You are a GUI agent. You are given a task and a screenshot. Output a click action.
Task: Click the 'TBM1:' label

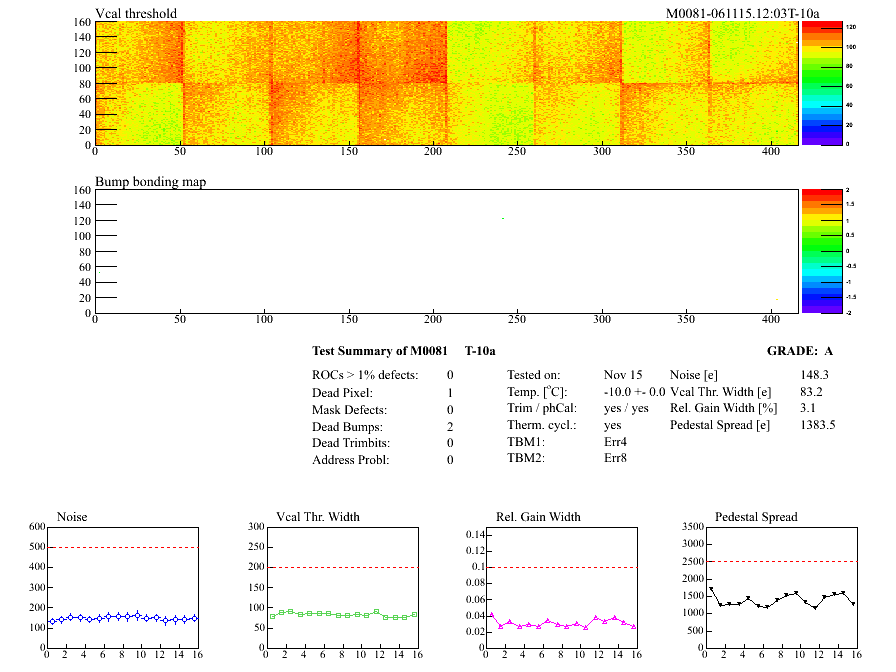tap(526, 442)
